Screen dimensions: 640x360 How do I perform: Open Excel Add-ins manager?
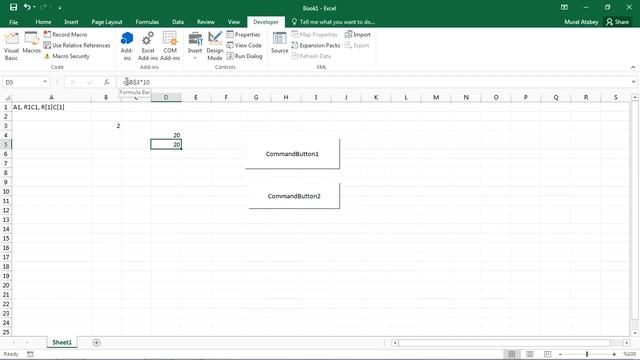pos(148,46)
